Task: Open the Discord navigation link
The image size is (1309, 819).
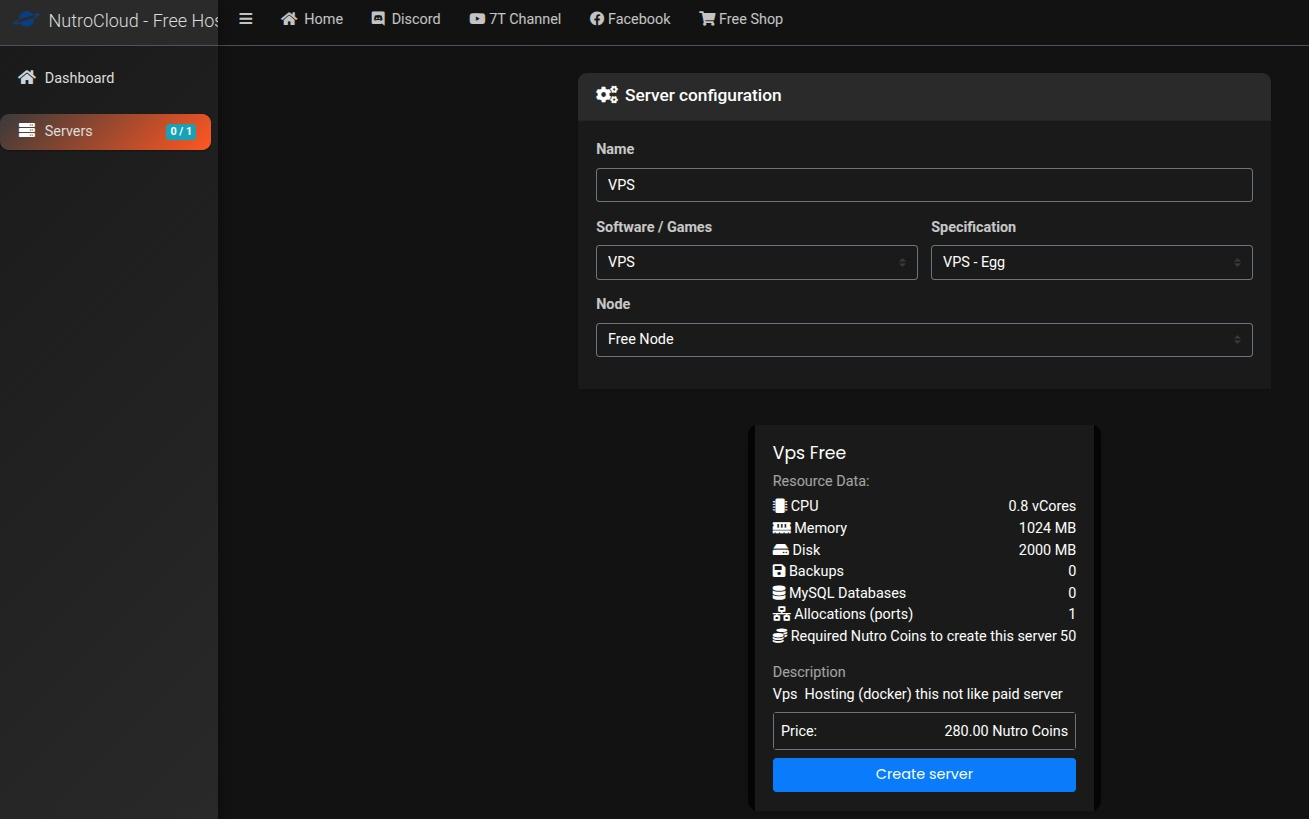Action: click(x=406, y=19)
